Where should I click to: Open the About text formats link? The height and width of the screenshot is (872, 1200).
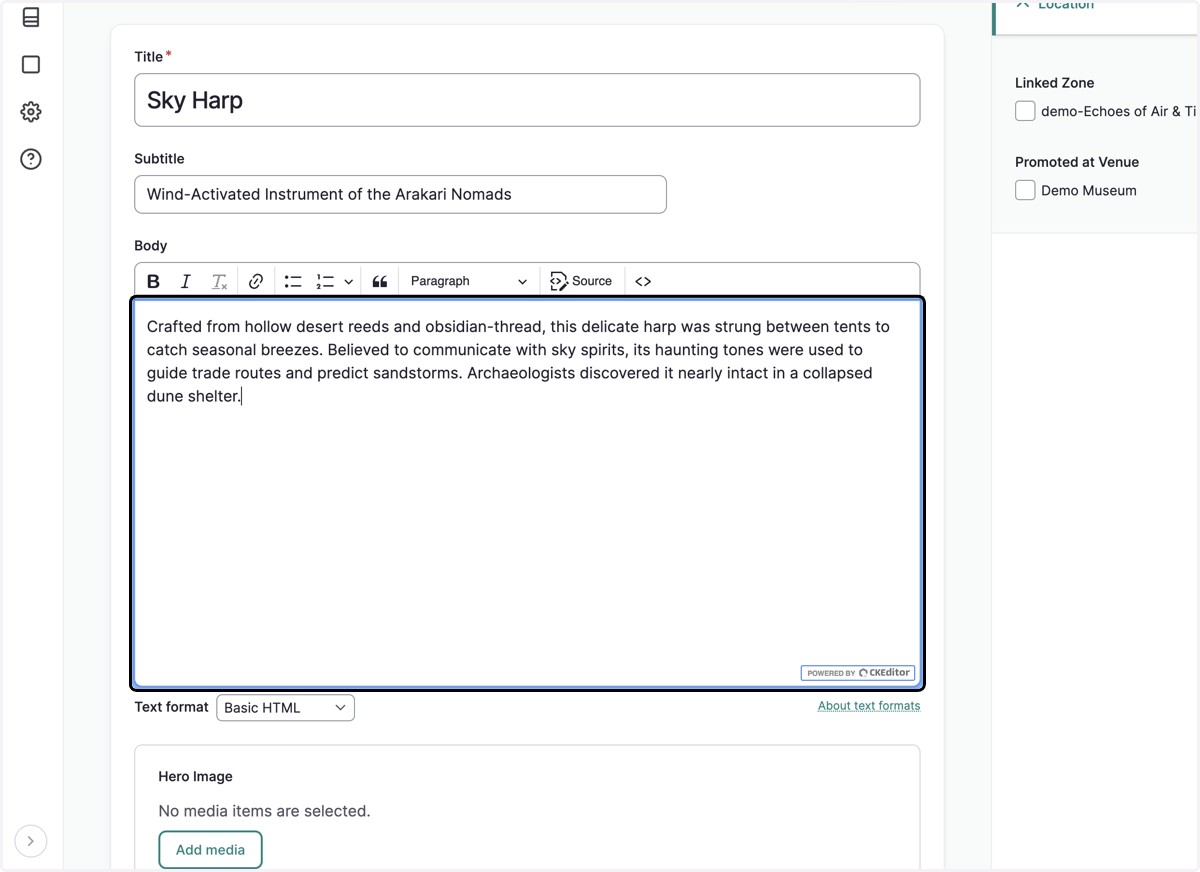click(869, 705)
